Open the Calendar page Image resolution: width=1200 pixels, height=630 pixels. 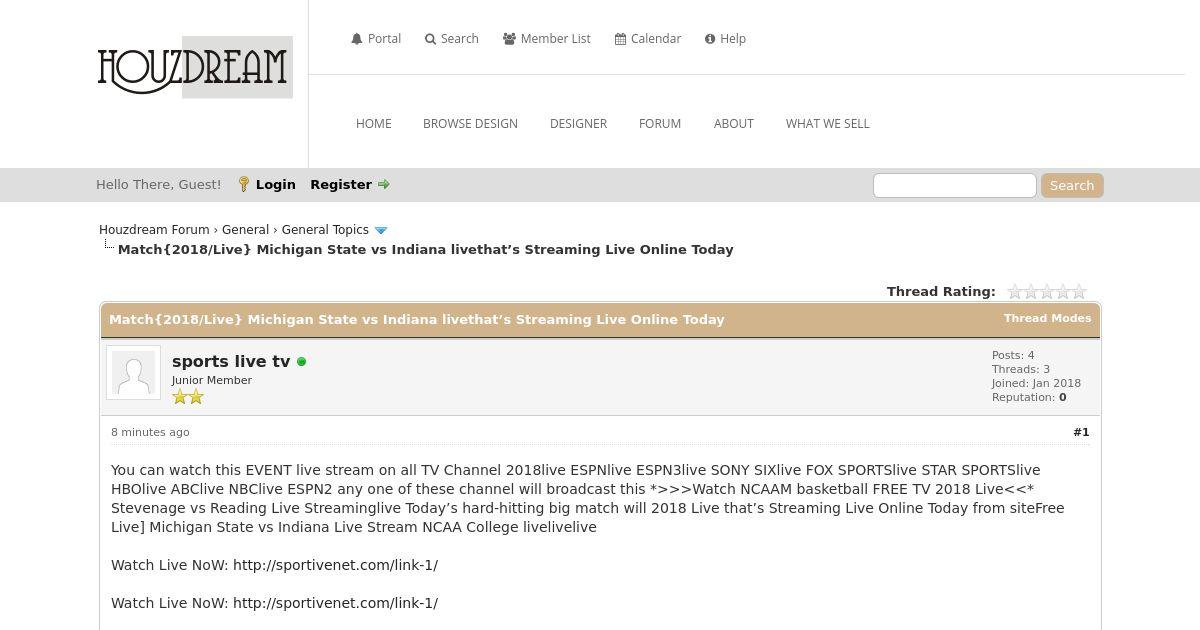point(648,39)
